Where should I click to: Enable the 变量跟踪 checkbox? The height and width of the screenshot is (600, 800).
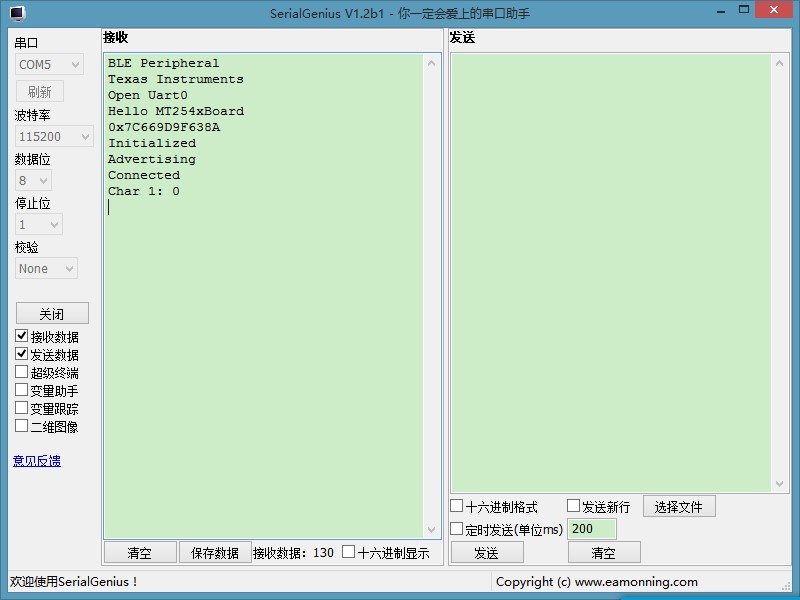[21, 408]
